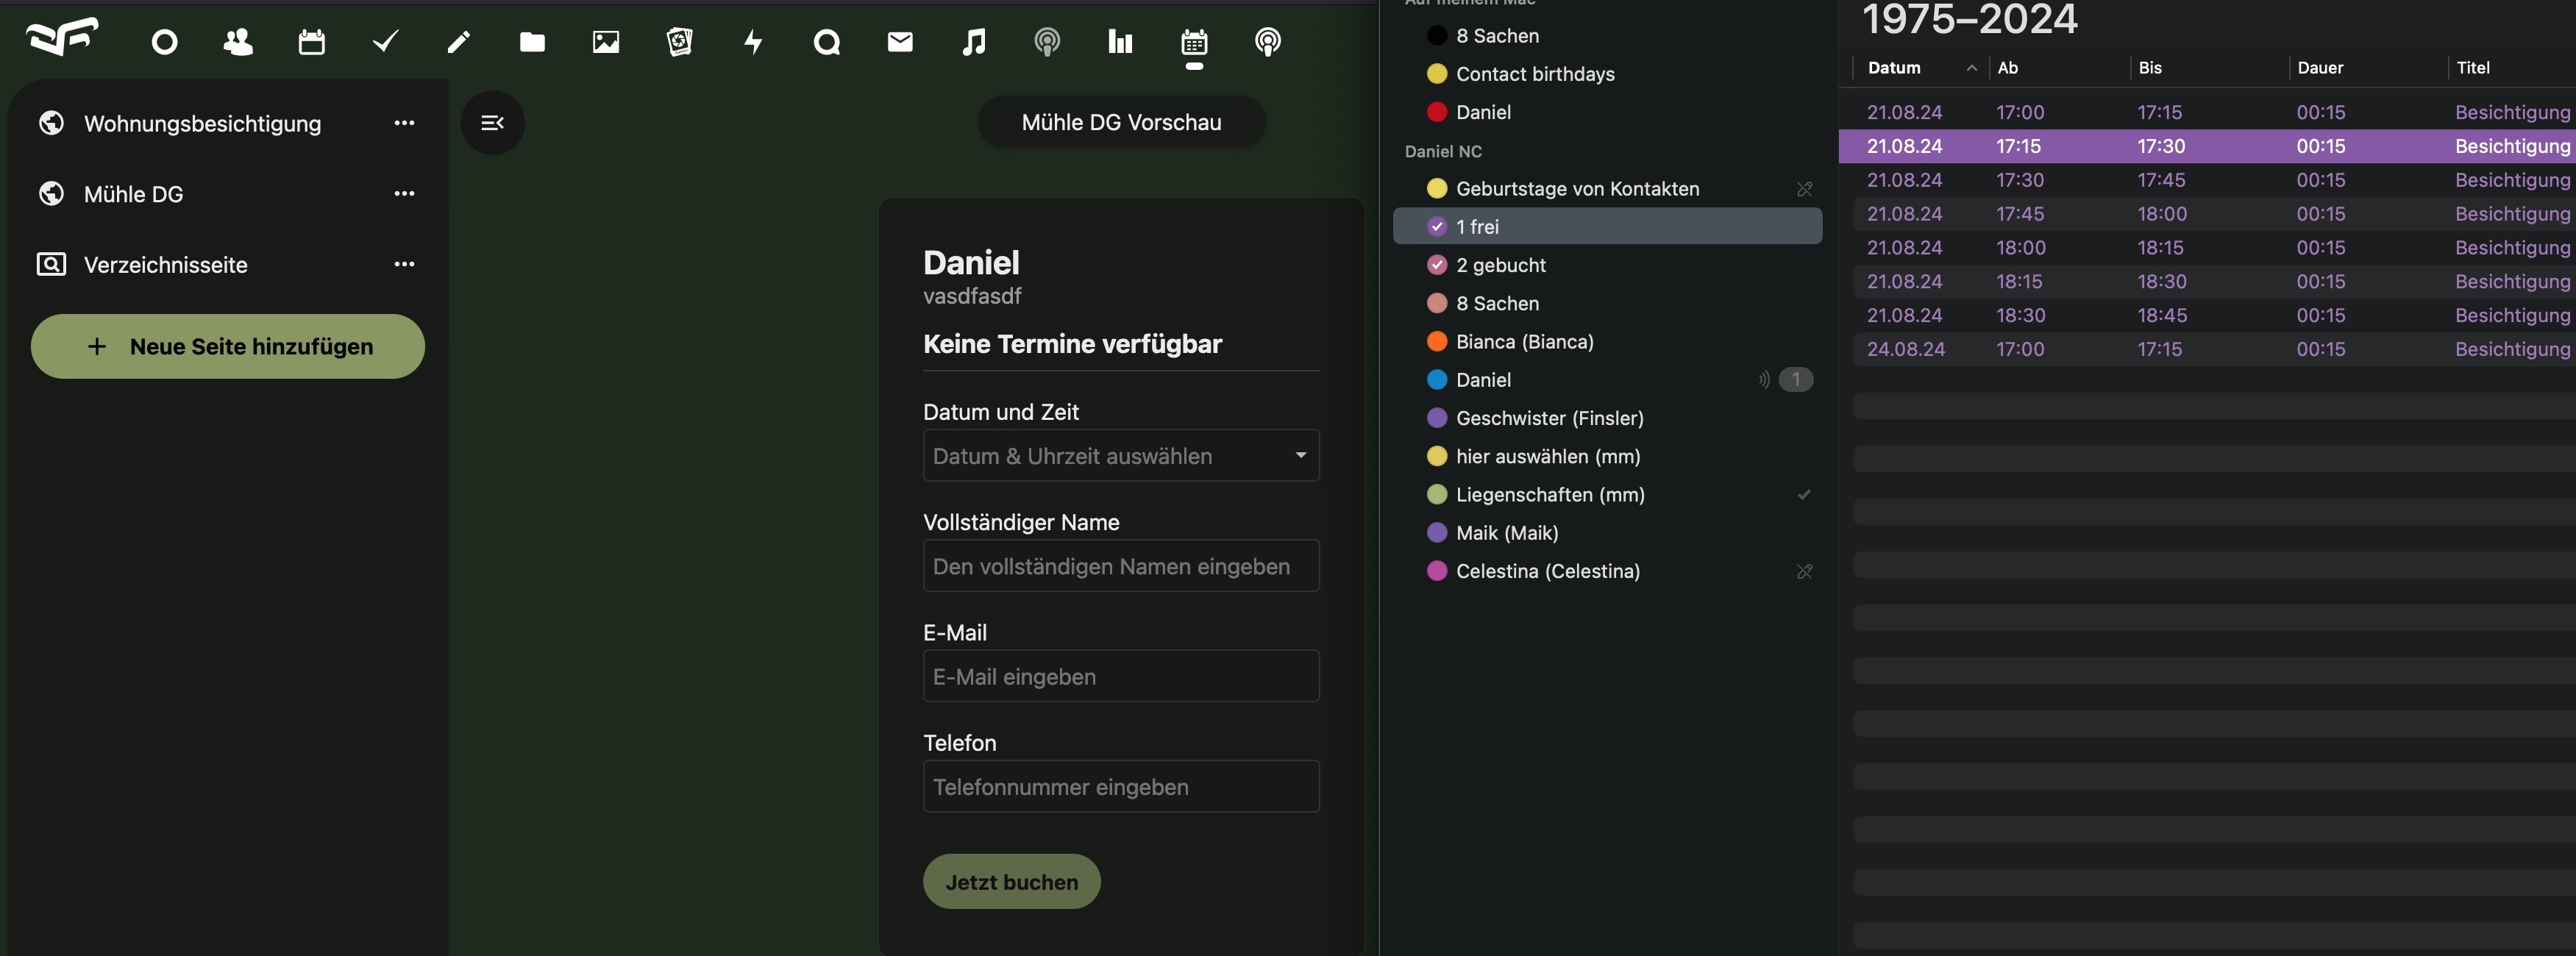Click the E-Mail input field

(1120, 677)
